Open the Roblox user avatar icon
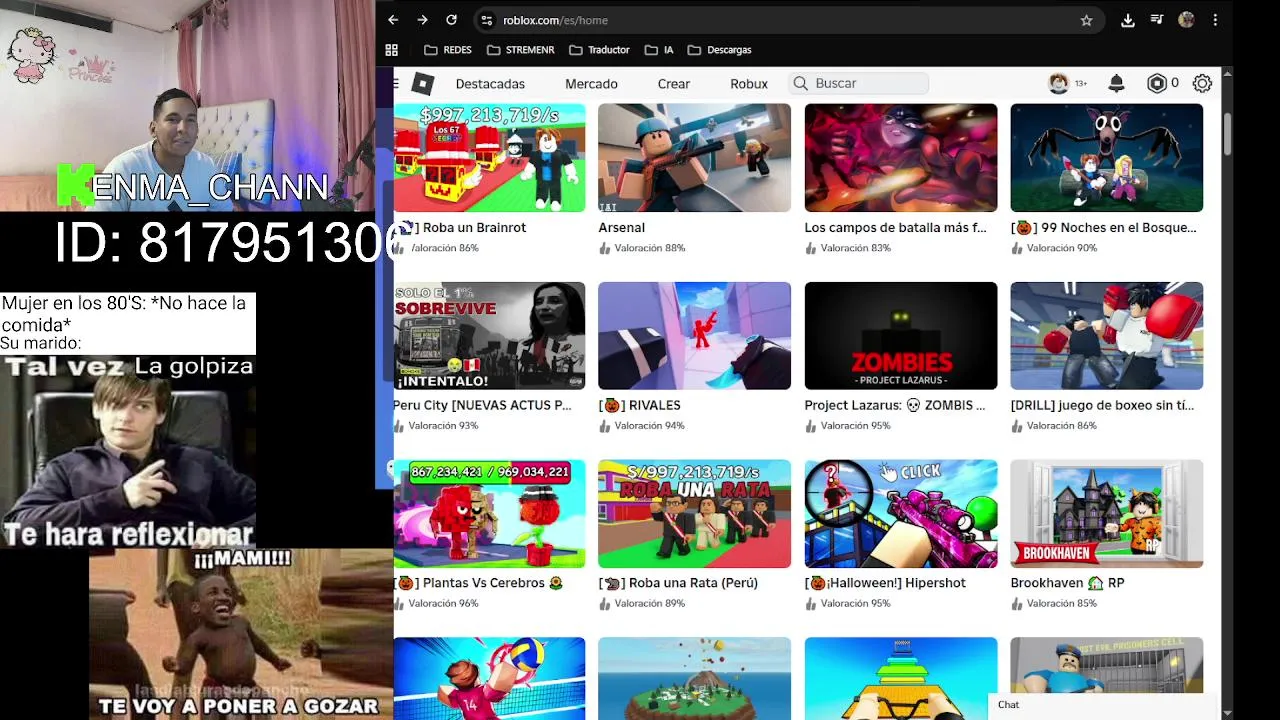 pyautogui.click(x=1058, y=84)
